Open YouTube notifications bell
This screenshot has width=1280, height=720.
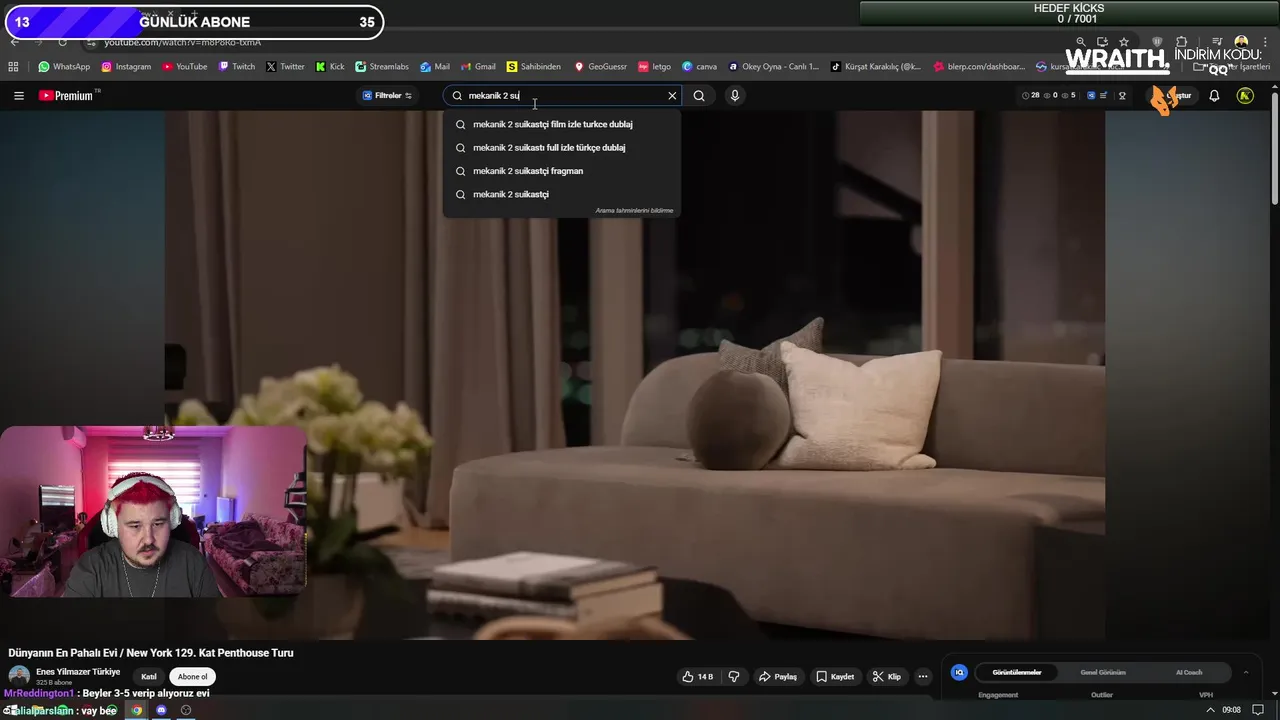(1214, 96)
